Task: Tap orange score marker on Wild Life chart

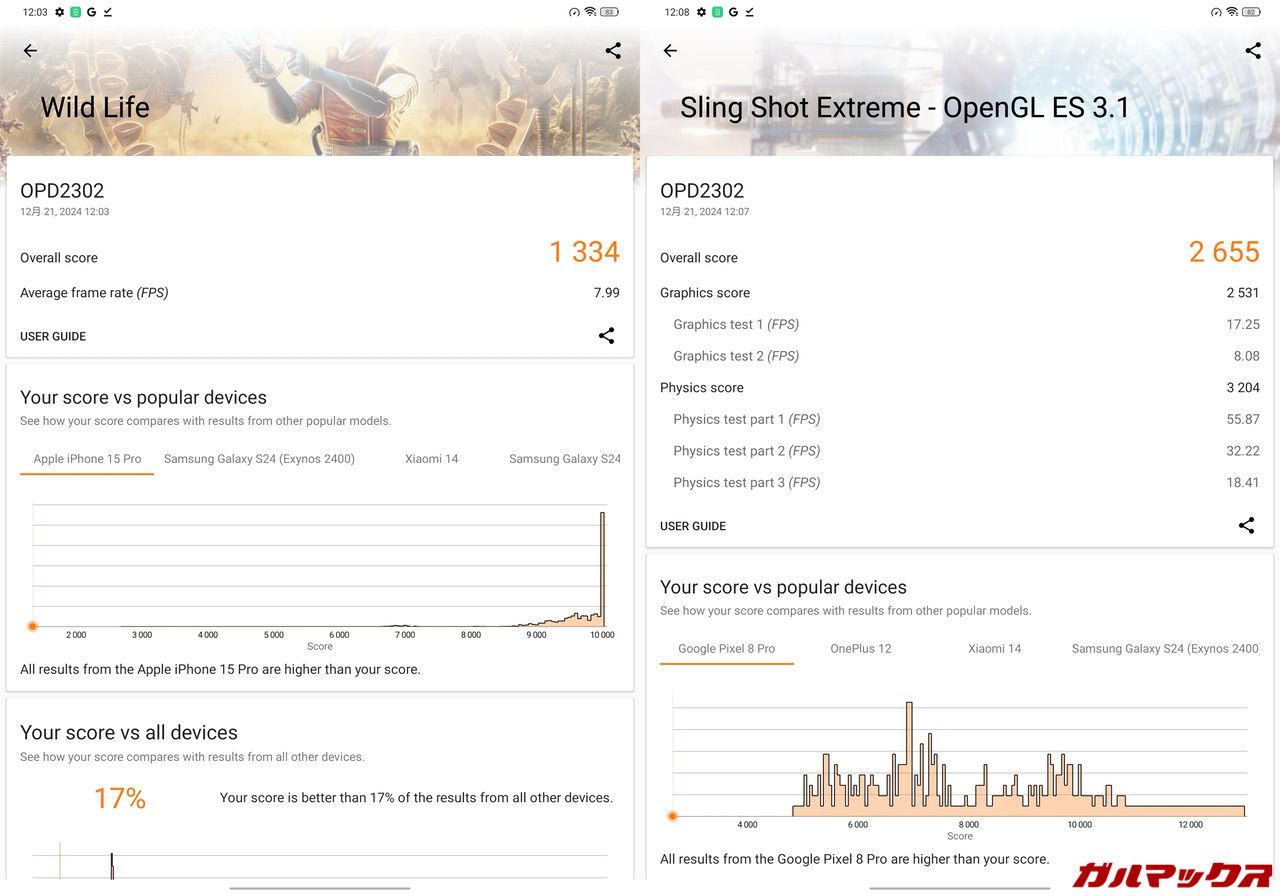Action: point(33,626)
